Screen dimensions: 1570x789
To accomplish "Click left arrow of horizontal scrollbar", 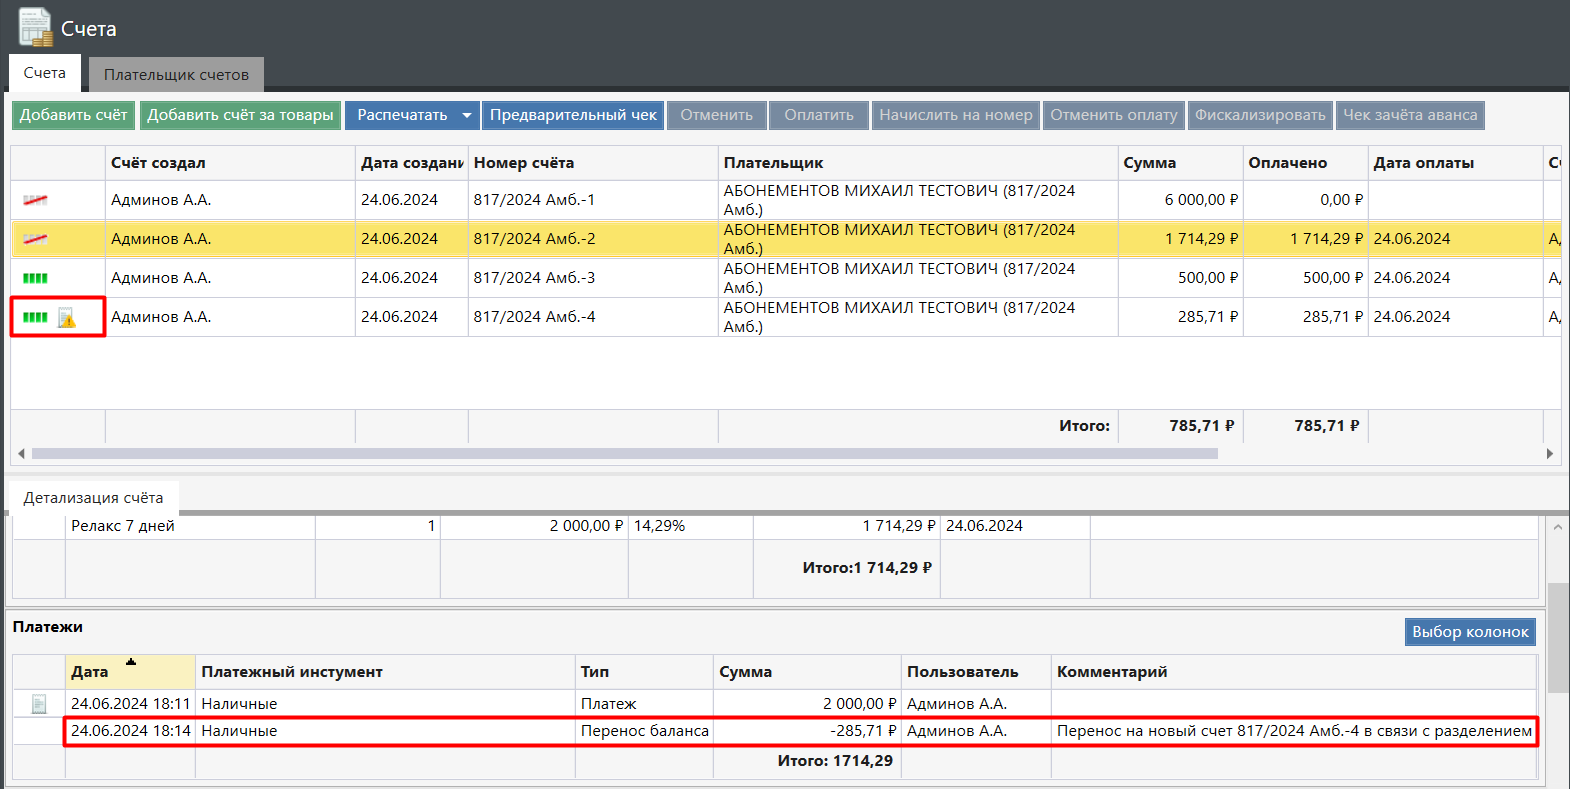I will [21, 454].
